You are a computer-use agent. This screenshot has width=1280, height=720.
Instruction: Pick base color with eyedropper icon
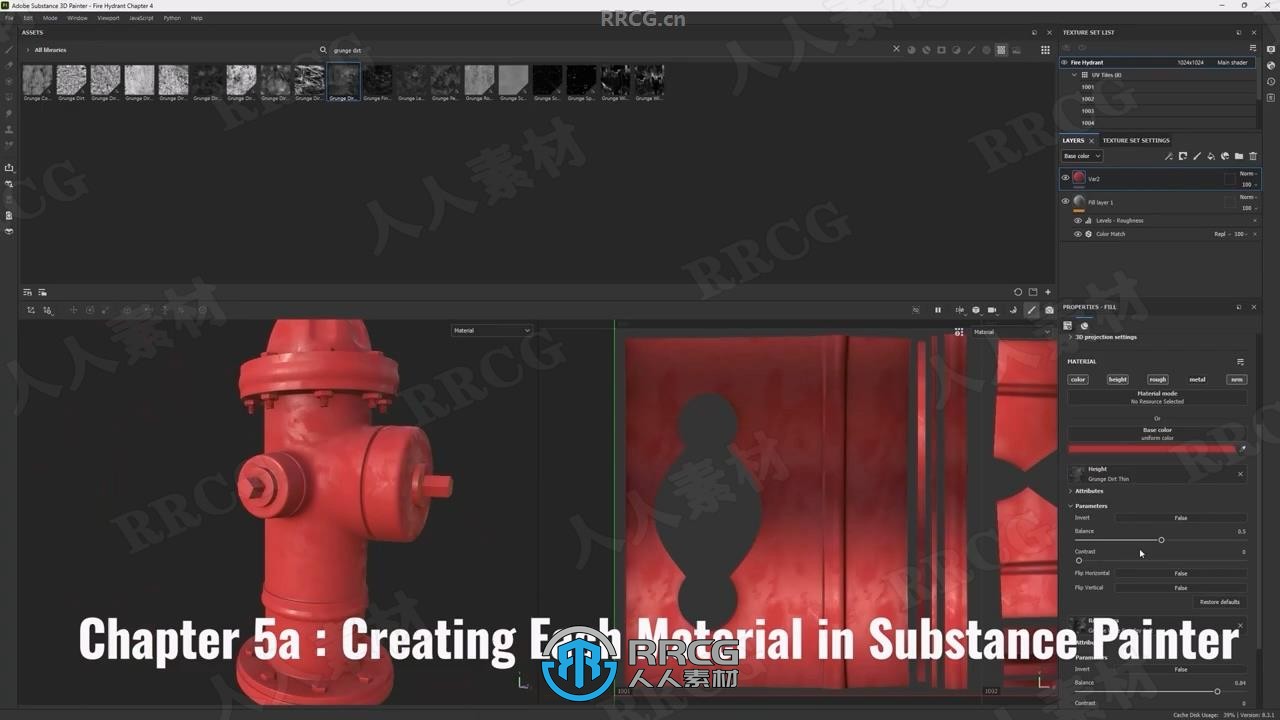[x=1243, y=449]
